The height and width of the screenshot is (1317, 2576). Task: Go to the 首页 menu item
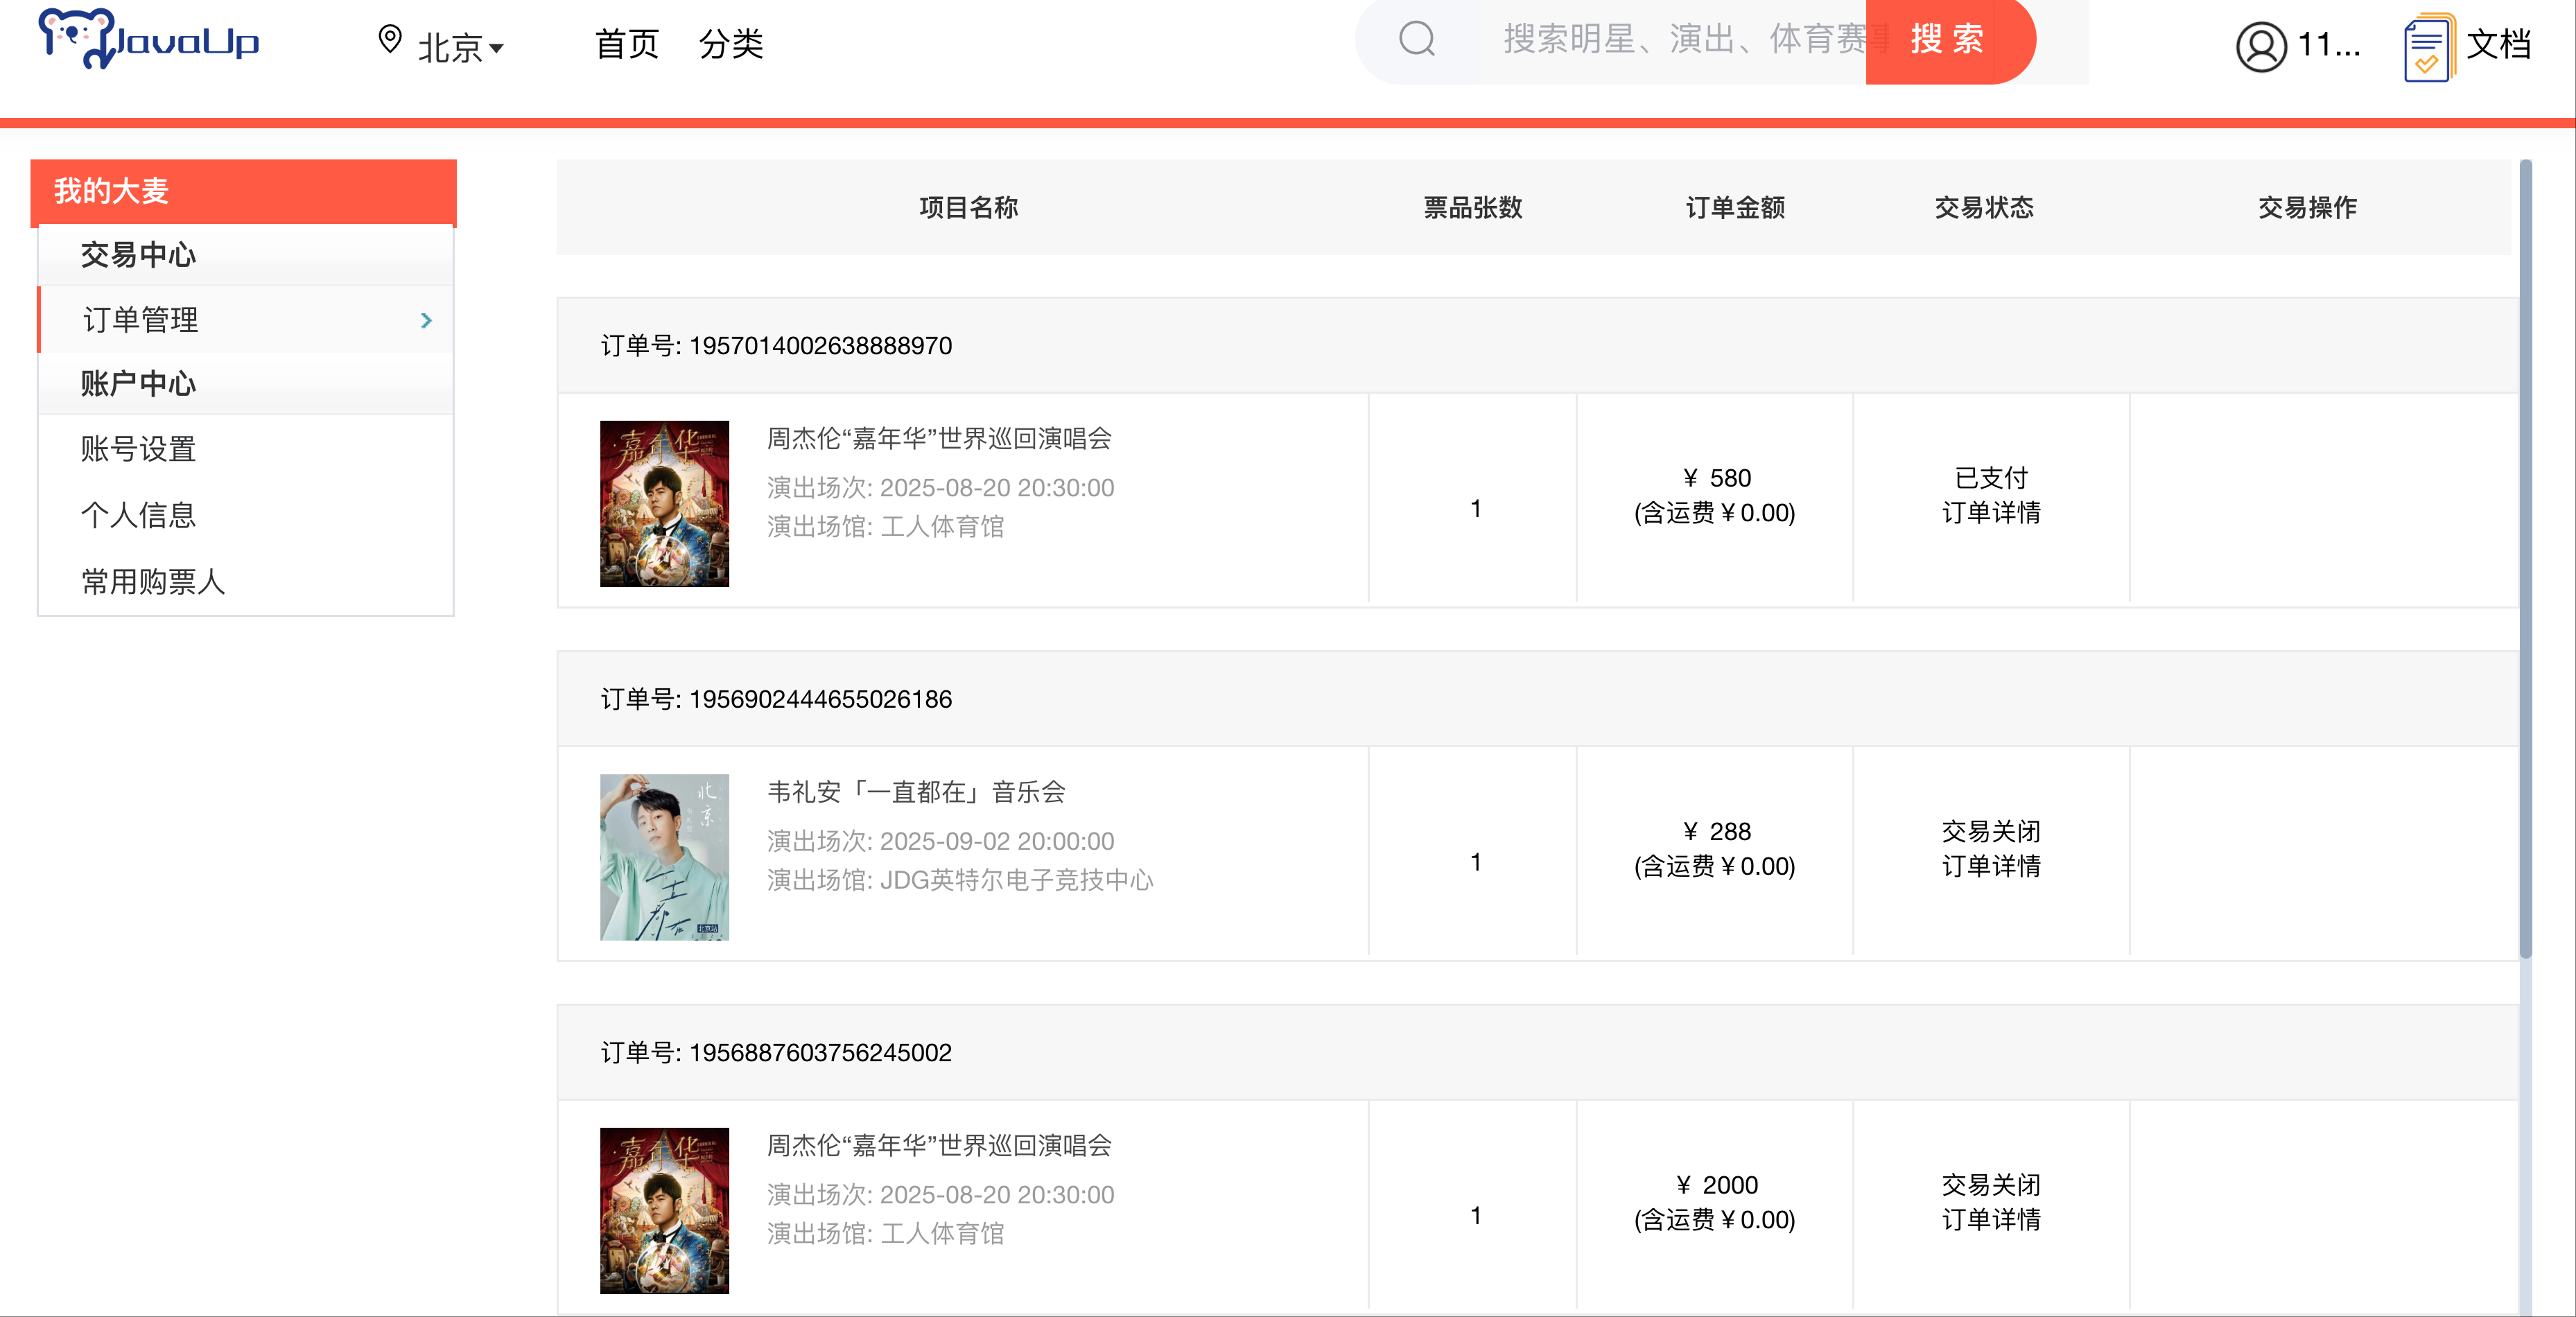click(627, 44)
